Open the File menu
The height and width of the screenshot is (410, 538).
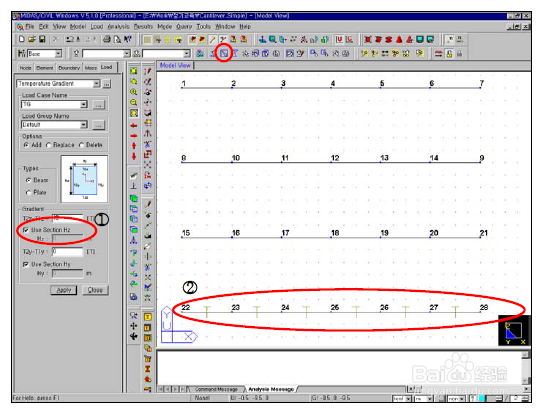point(30,26)
